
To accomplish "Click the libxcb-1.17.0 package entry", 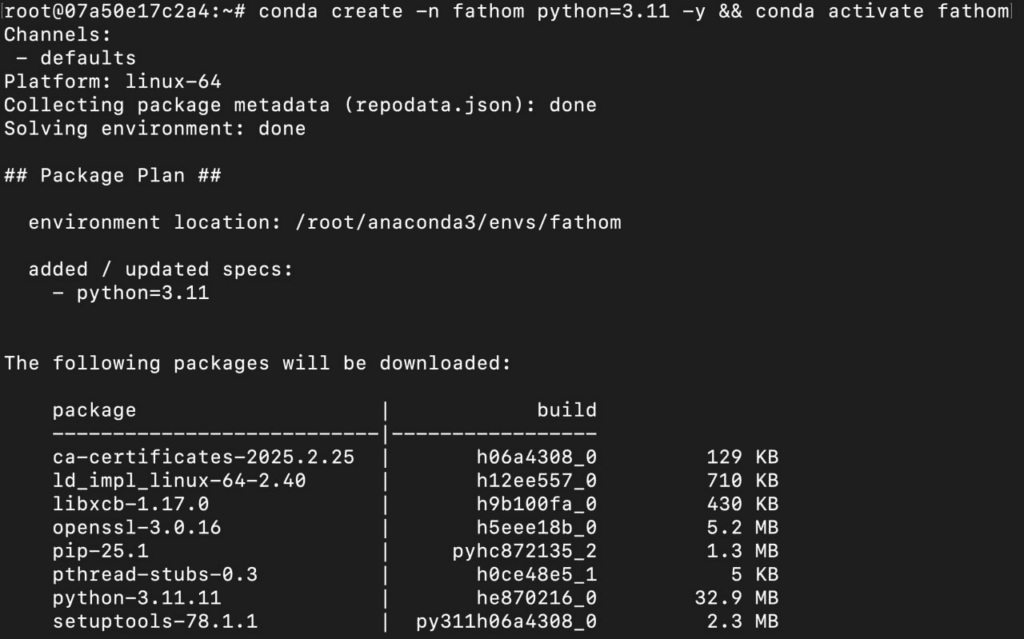I will coord(130,504).
